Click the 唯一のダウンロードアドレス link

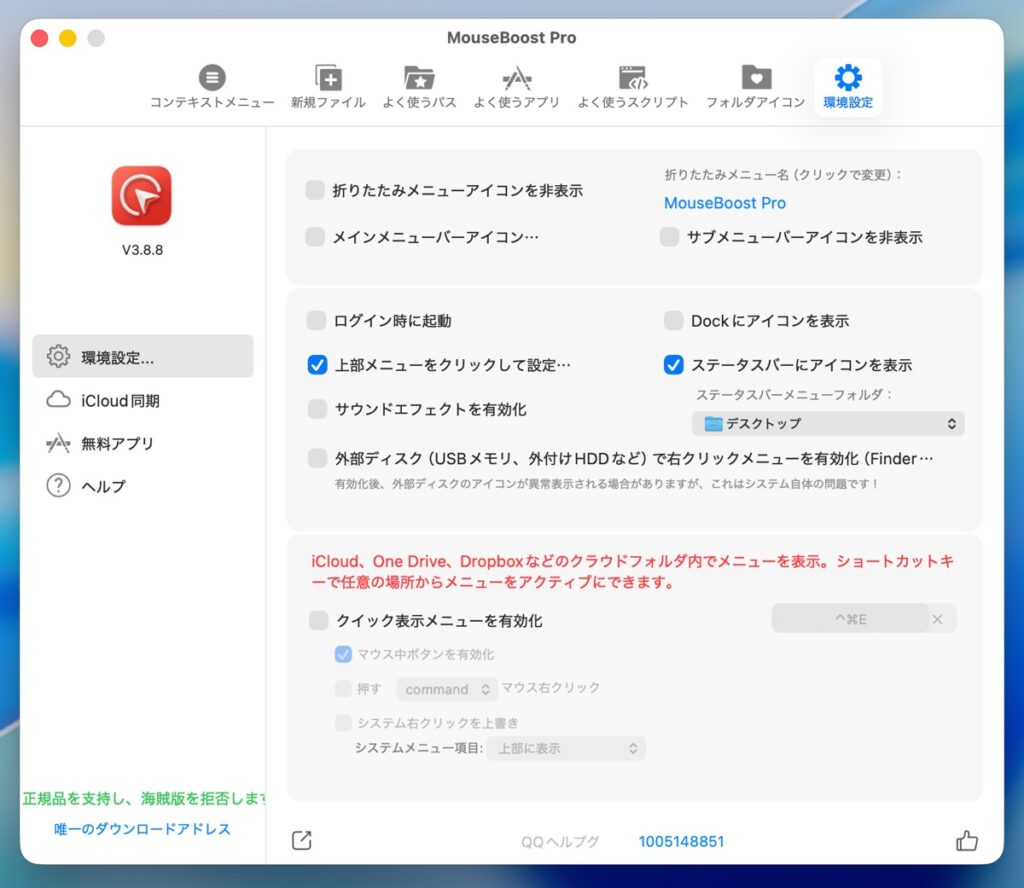(142, 829)
